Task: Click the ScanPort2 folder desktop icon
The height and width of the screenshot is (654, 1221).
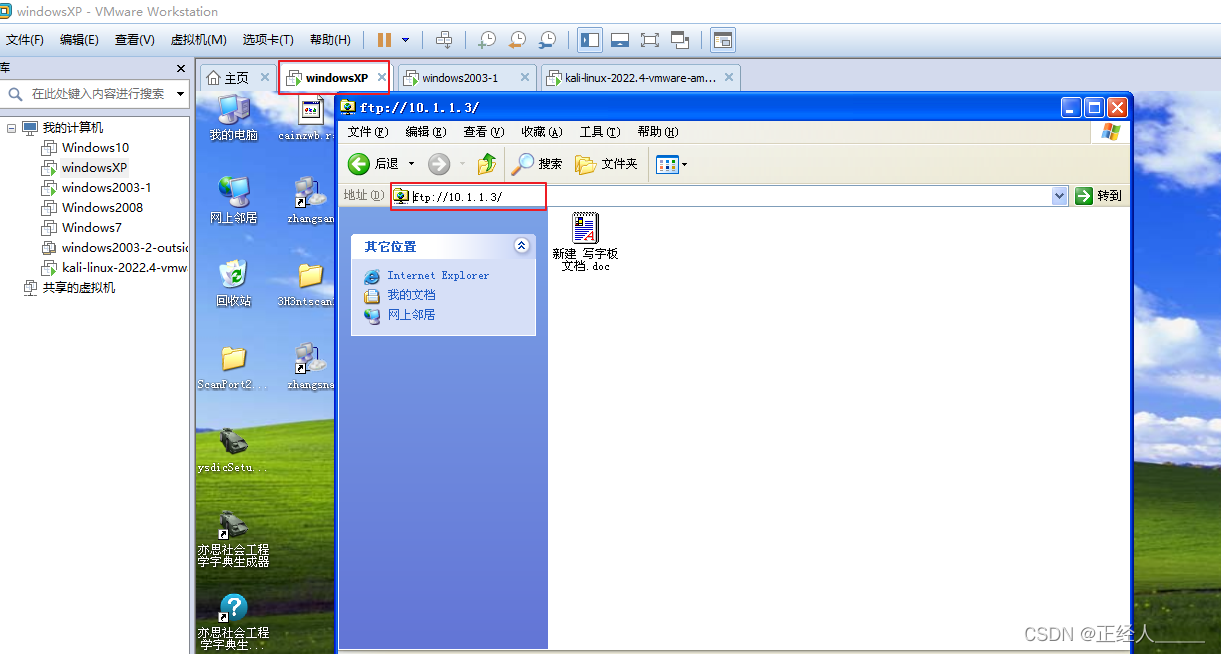Action: coord(233,367)
